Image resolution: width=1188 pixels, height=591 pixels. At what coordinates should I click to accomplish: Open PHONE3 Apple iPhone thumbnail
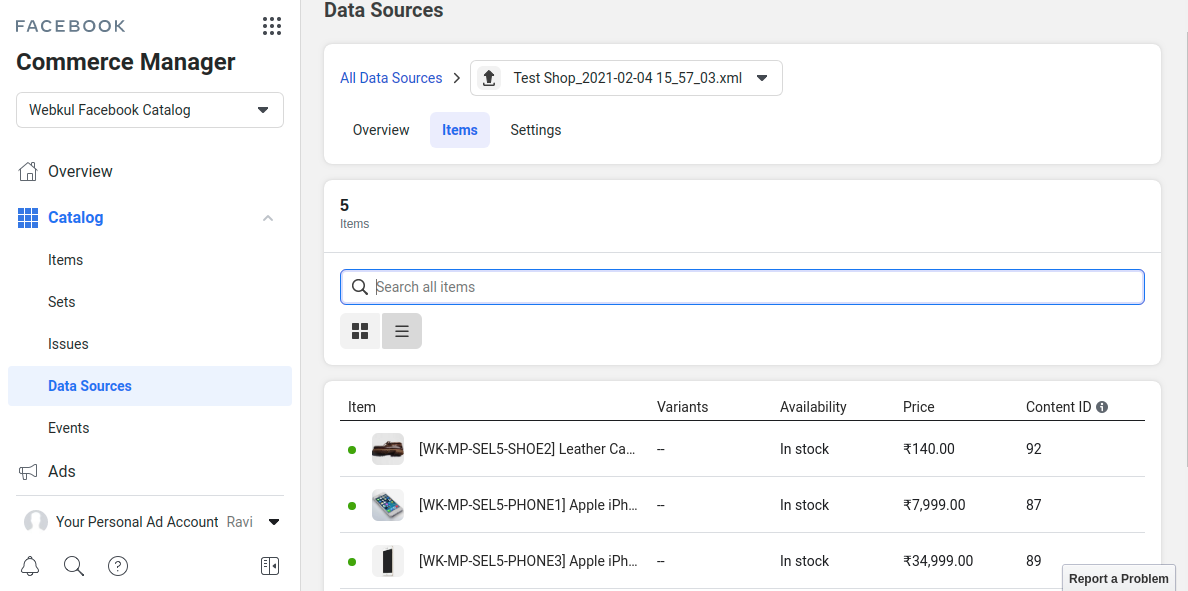(388, 561)
